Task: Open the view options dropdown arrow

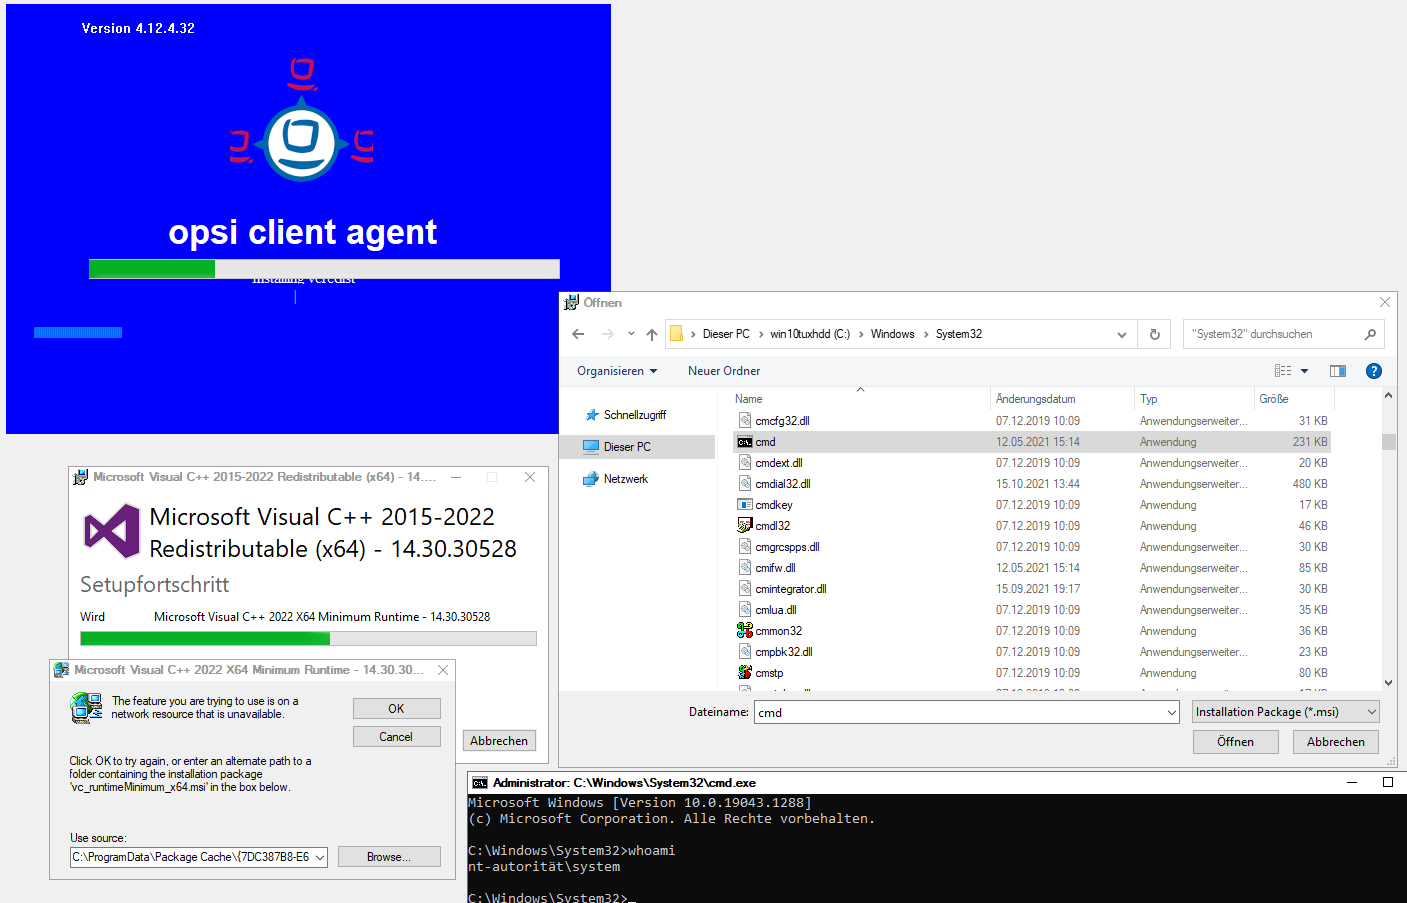Action: 1304,371
